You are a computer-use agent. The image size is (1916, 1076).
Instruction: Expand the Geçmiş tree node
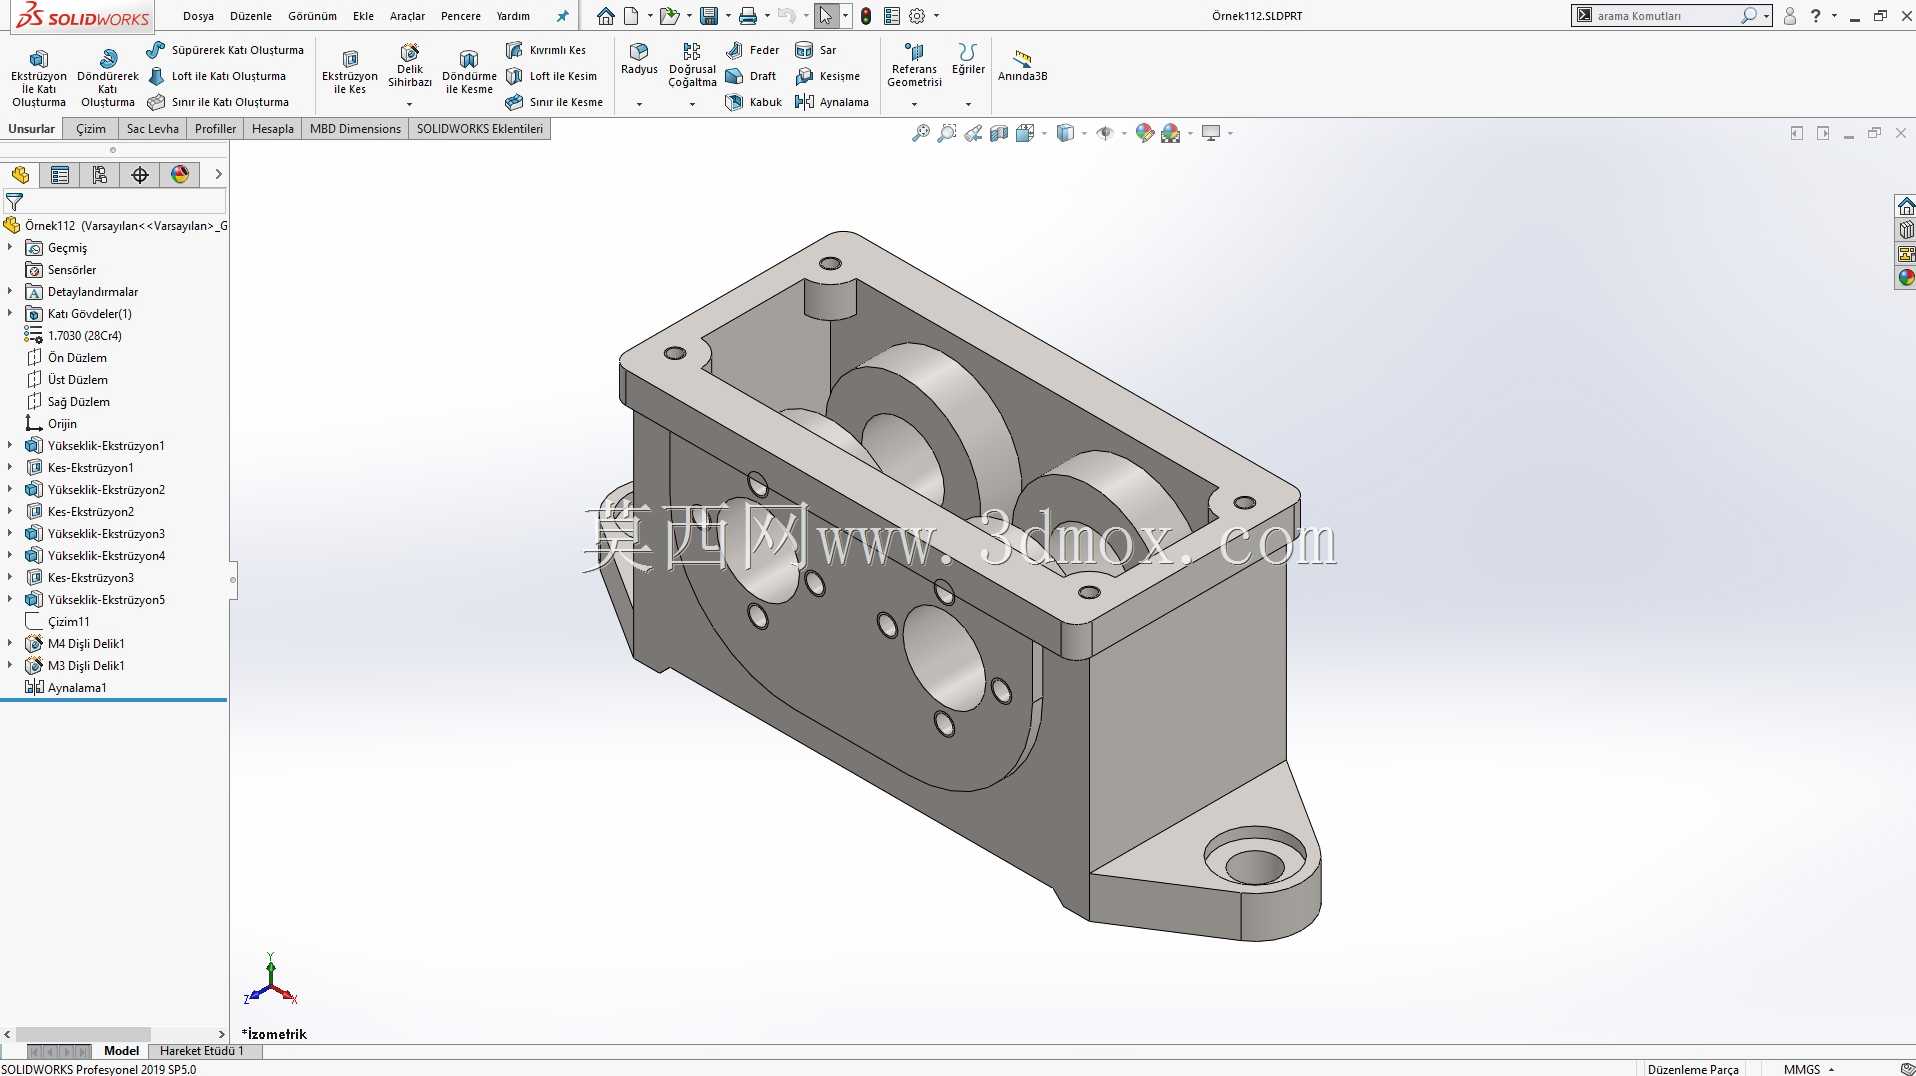[10, 247]
